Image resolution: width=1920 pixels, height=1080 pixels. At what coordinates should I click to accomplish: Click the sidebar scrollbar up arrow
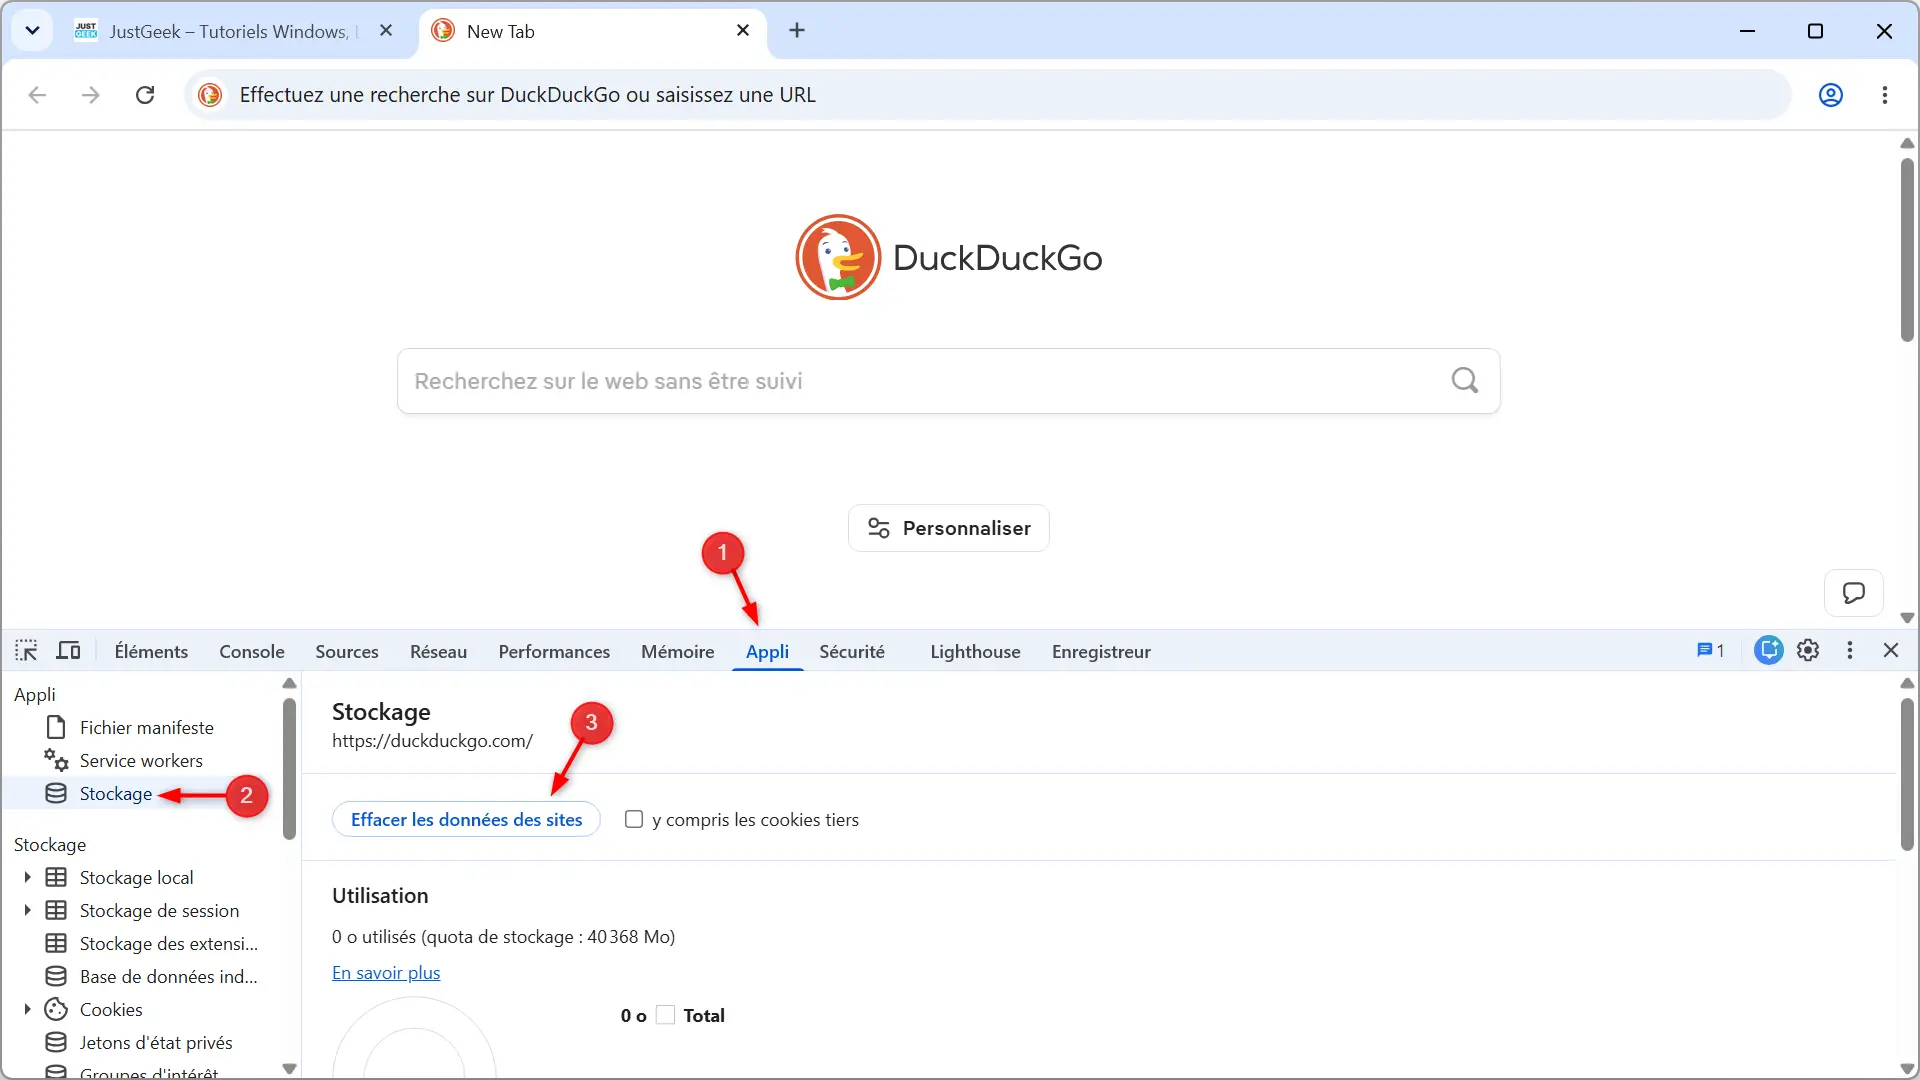(x=290, y=683)
